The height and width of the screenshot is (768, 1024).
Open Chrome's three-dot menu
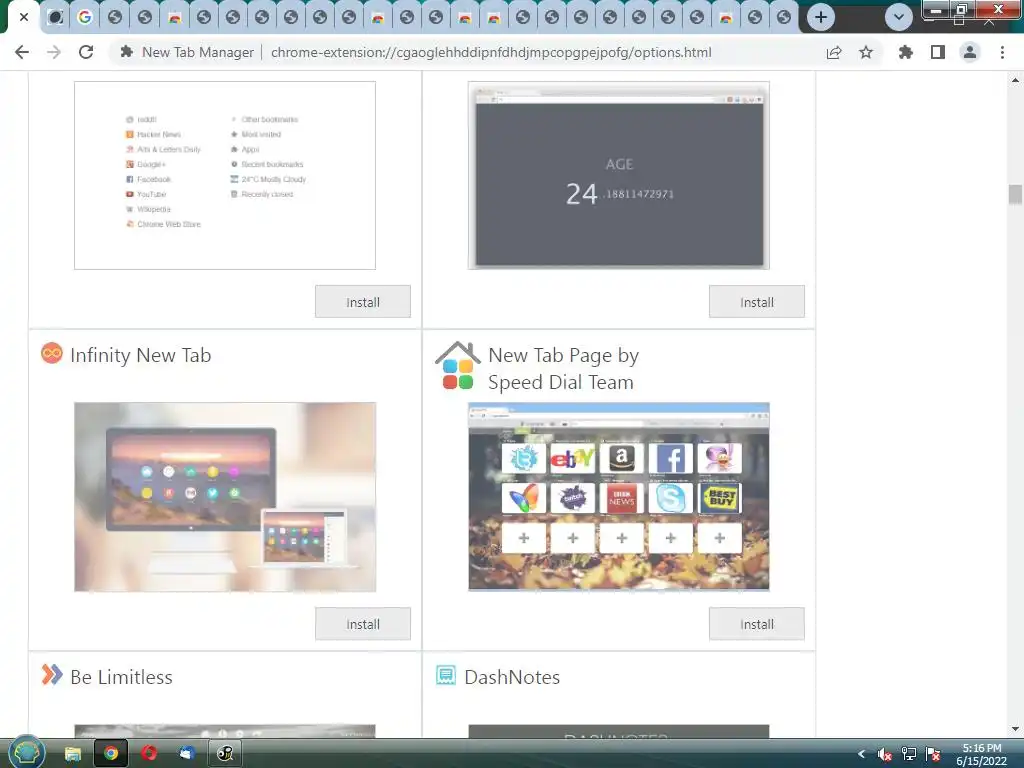coord(1002,52)
